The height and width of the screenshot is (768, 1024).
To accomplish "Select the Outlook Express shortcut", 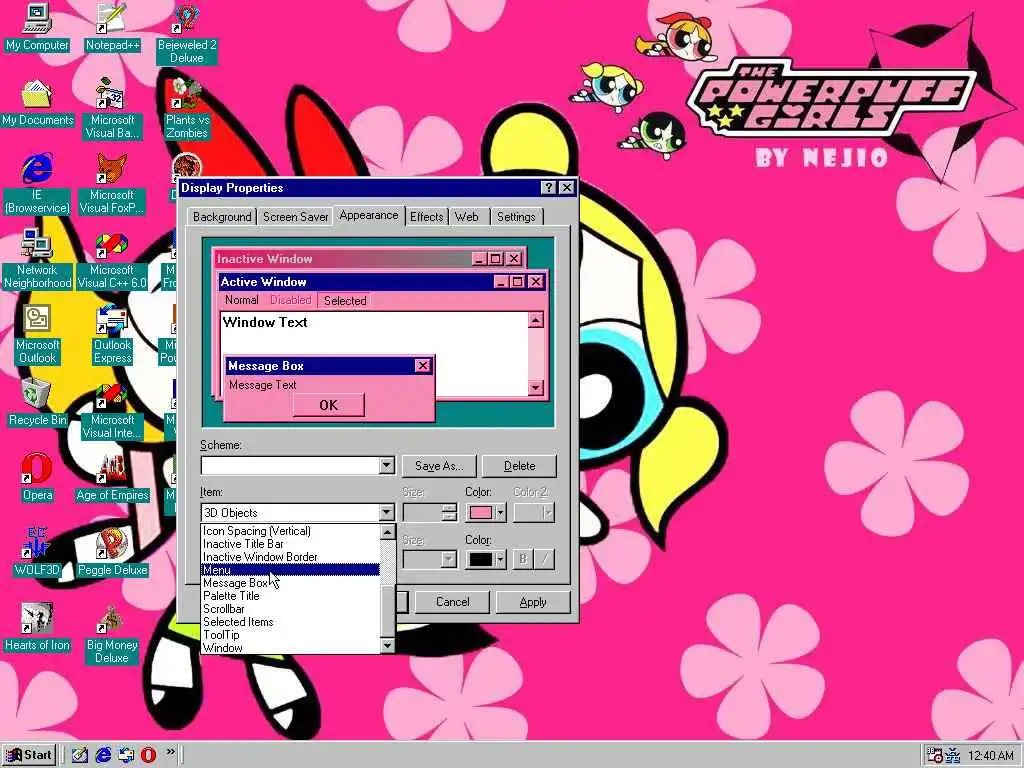I will point(112,334).
